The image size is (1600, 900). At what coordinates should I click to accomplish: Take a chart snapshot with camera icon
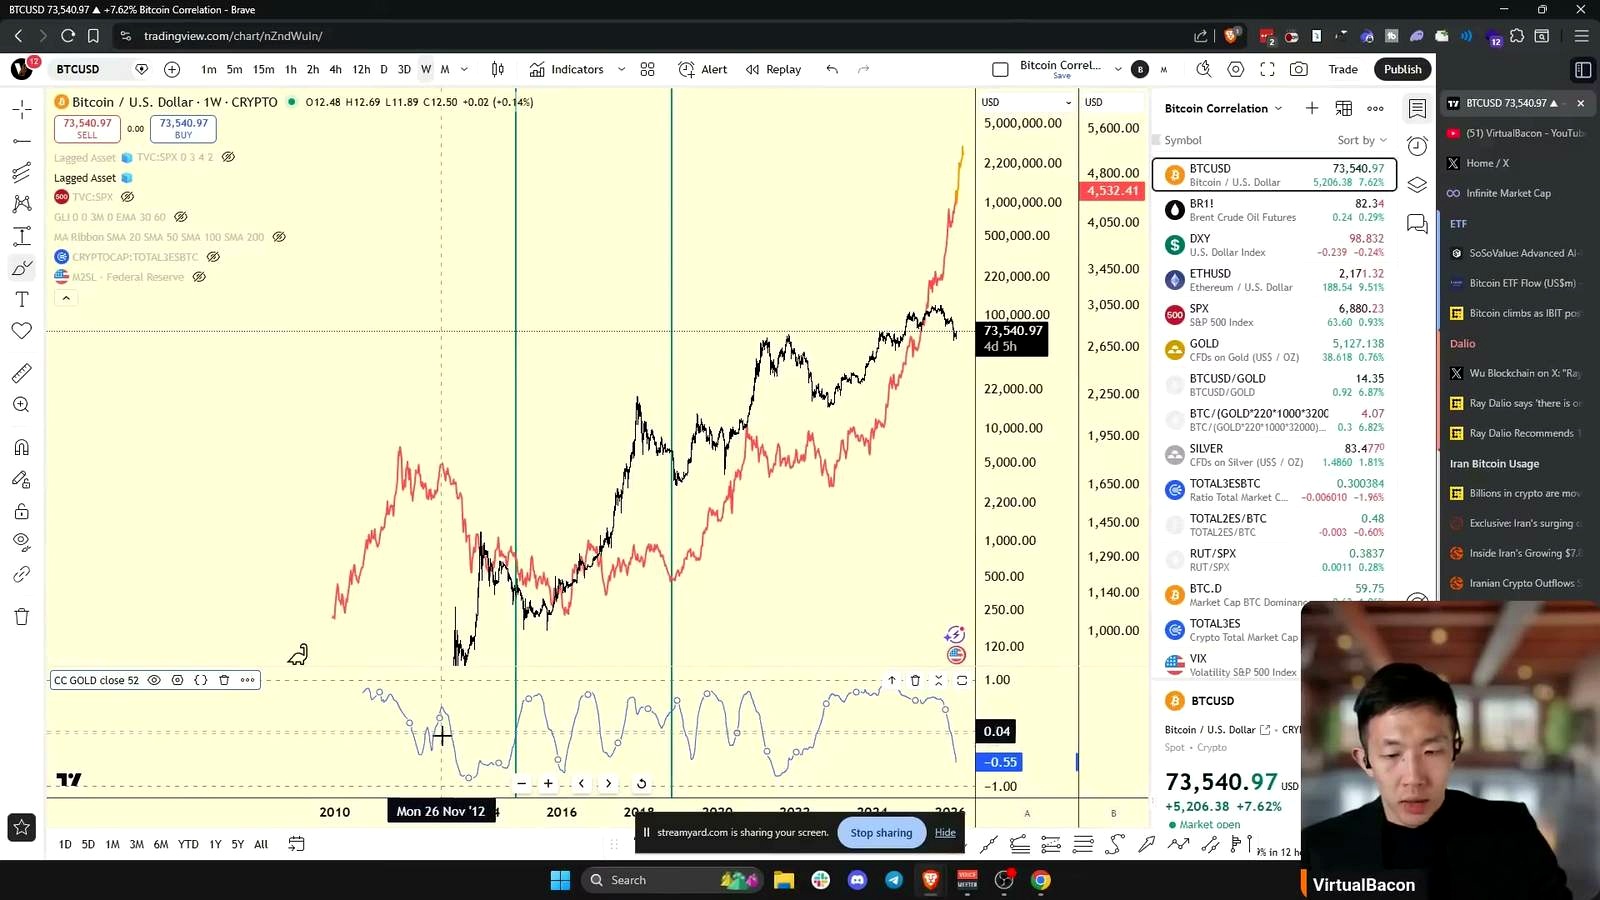(x=1298, y=69)
